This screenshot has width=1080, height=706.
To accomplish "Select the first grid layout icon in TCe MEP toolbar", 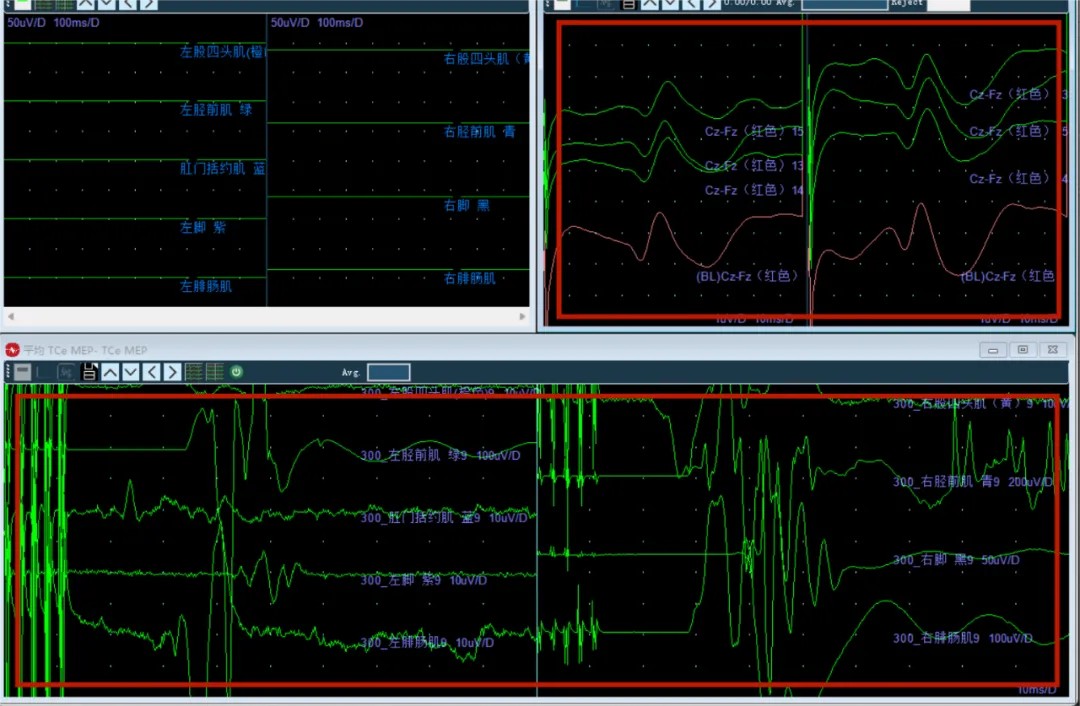I will [194, 372].
